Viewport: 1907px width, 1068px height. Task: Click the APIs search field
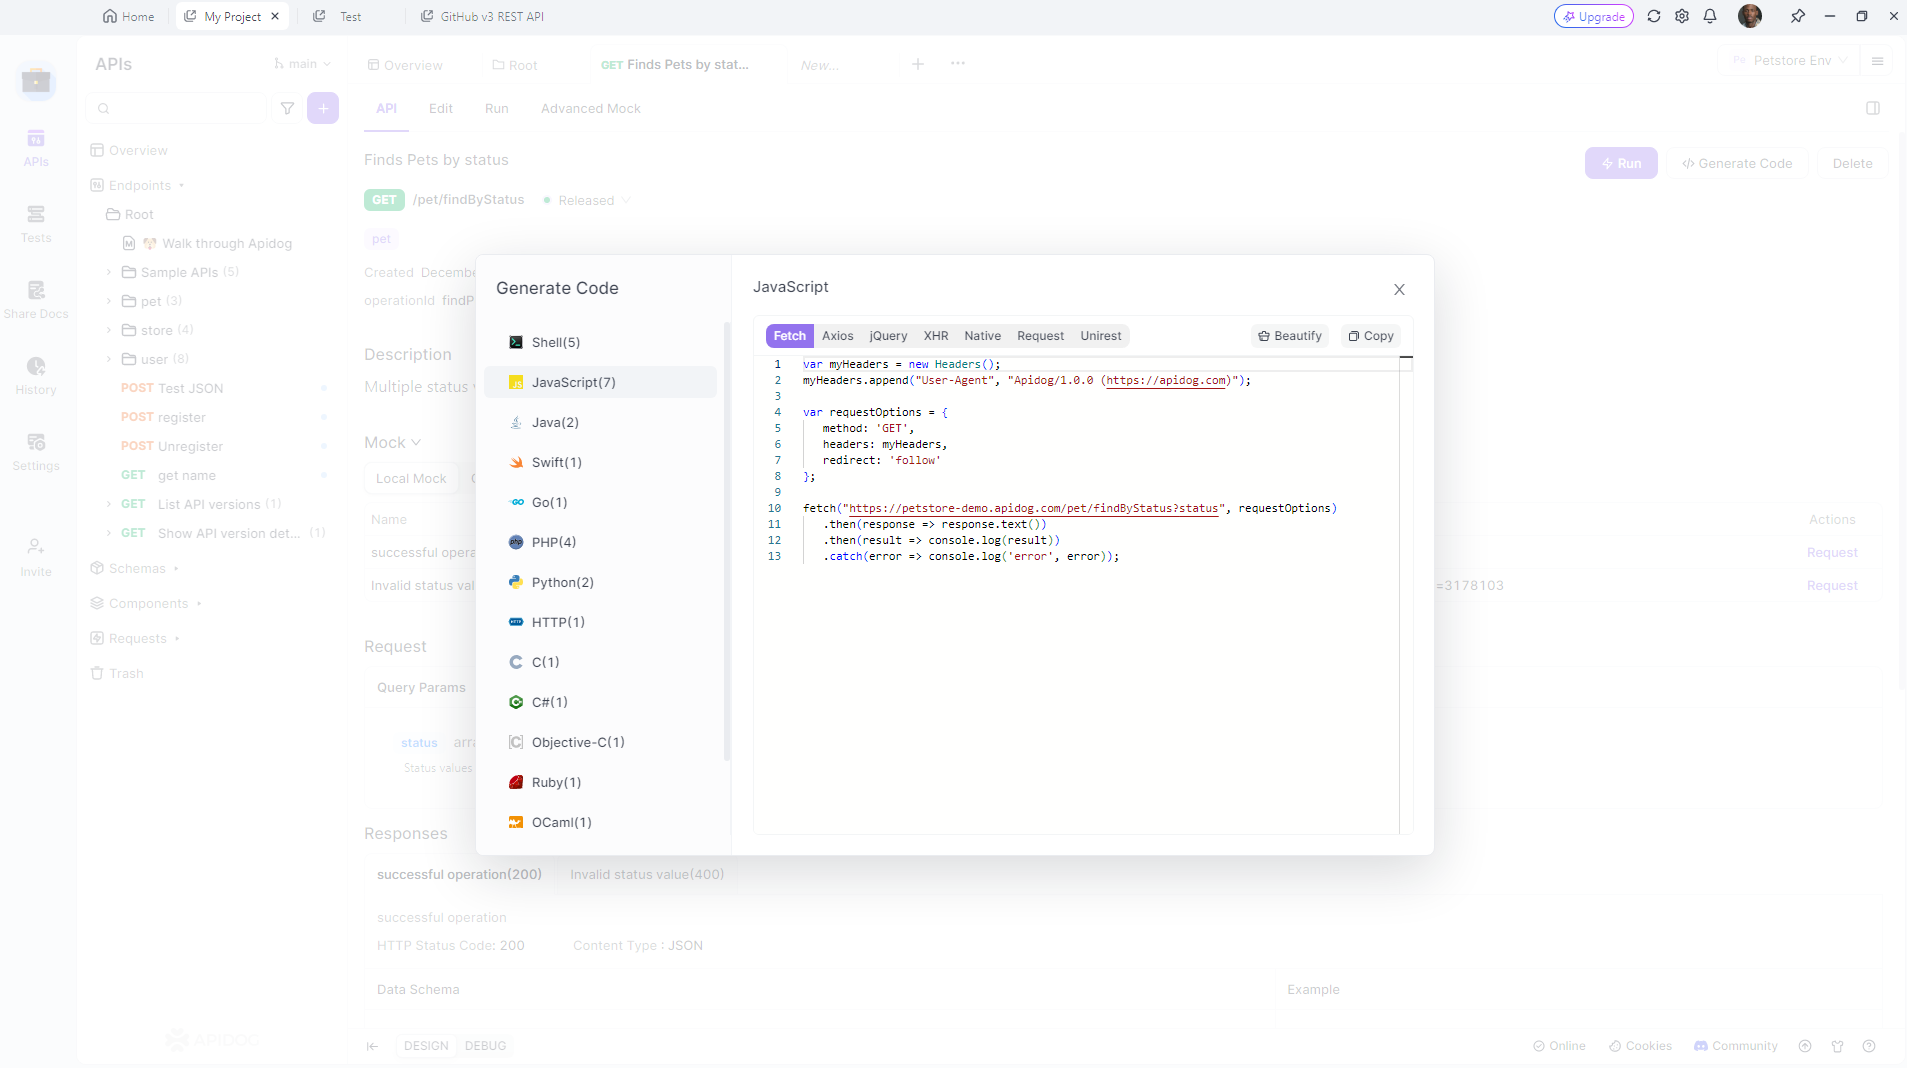(x=178, y=108)
